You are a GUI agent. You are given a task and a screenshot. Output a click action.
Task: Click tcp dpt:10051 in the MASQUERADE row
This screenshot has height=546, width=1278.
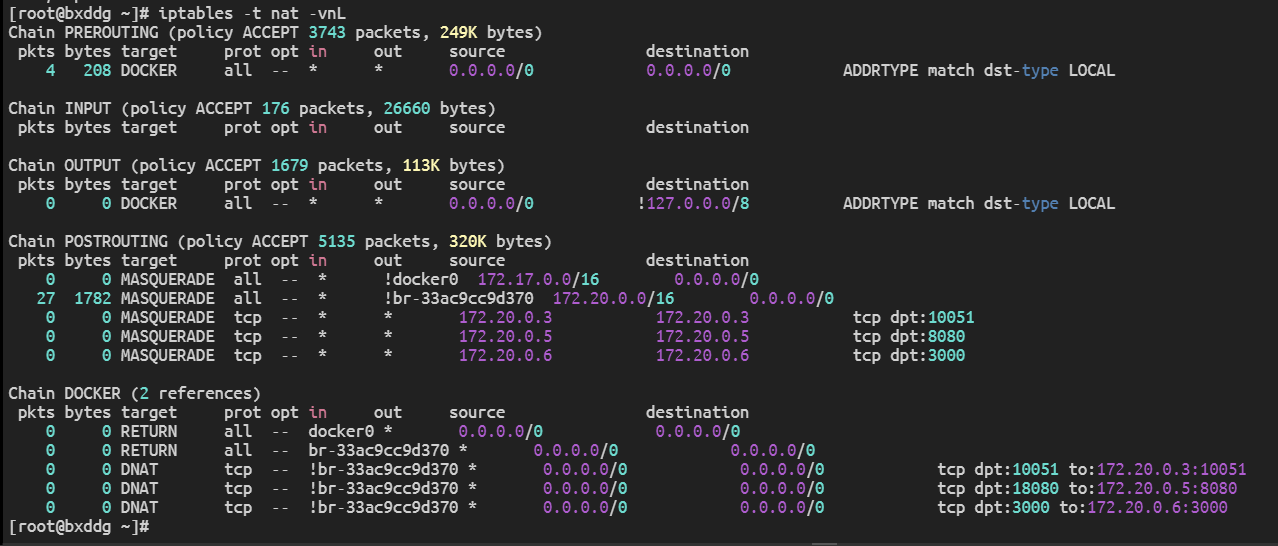(913, 317)
